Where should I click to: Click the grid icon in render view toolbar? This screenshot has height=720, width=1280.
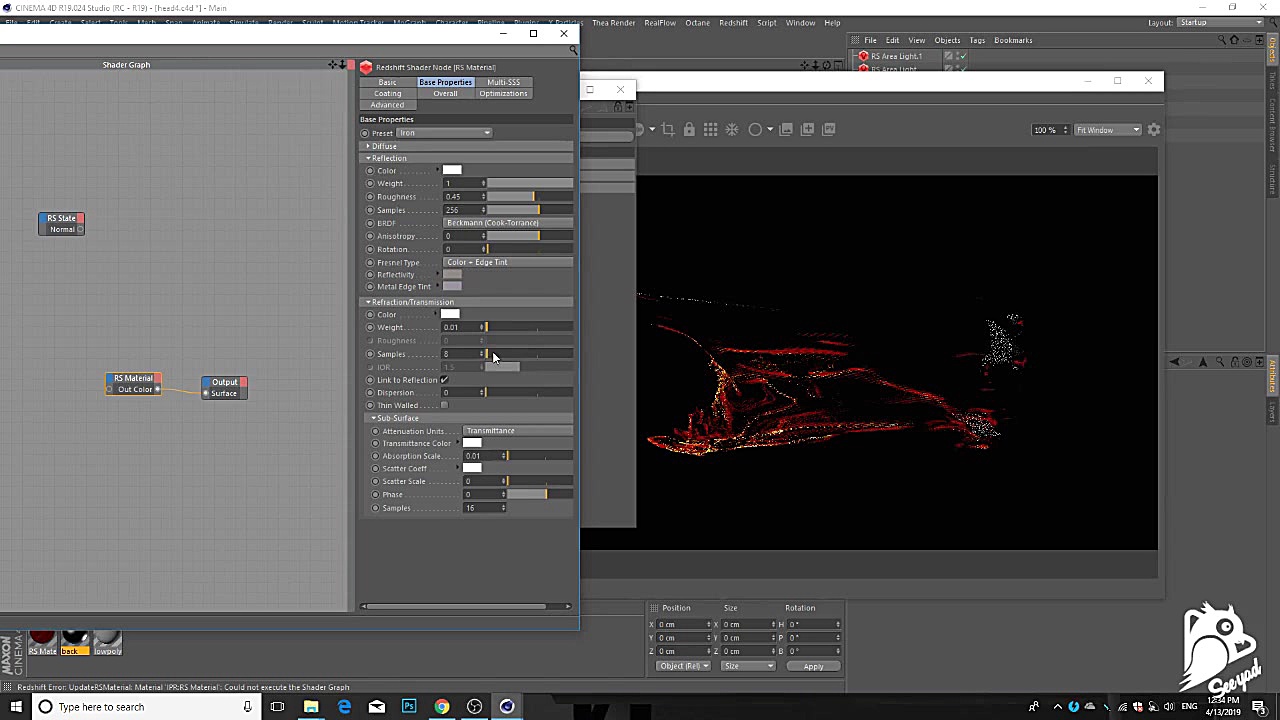(x=710, y=129)
